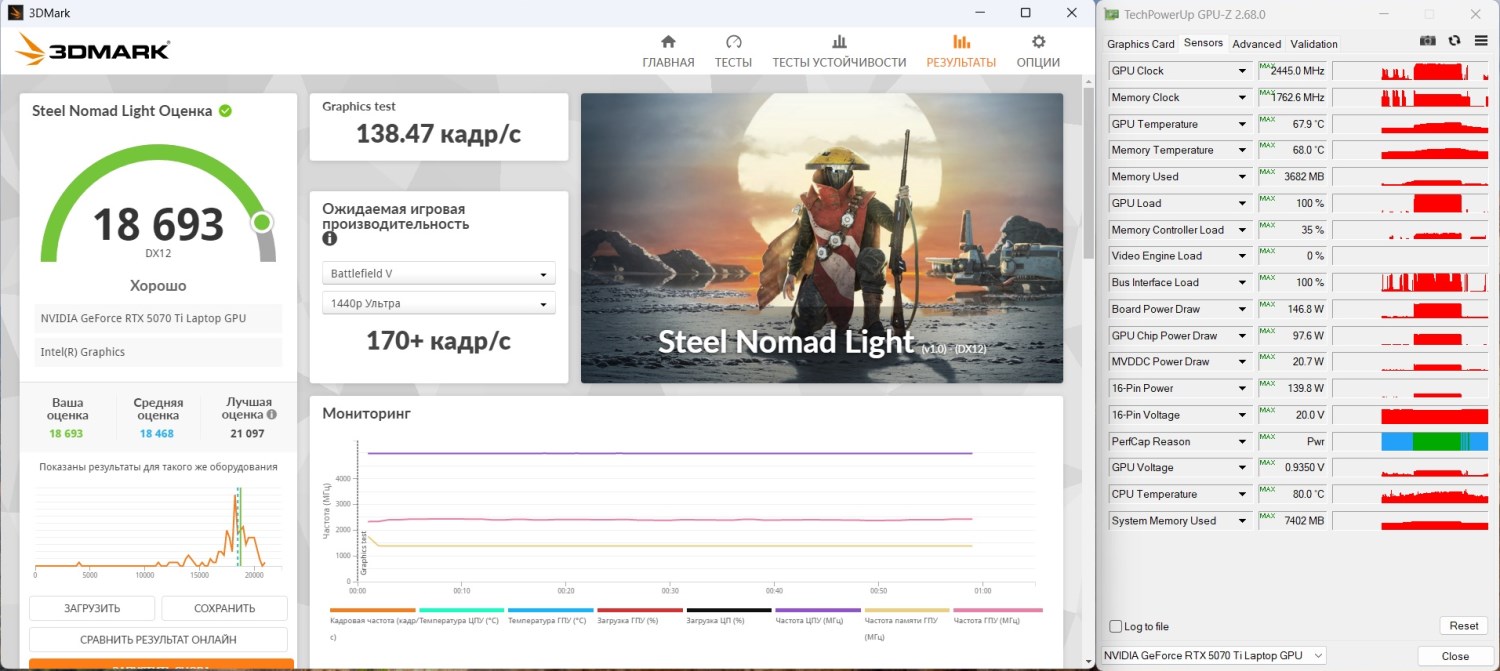Image resolution: width=1500 pixels, height=671 pixels.
Task: Click info icon beside Лучшая оценка
Action: 271,414
